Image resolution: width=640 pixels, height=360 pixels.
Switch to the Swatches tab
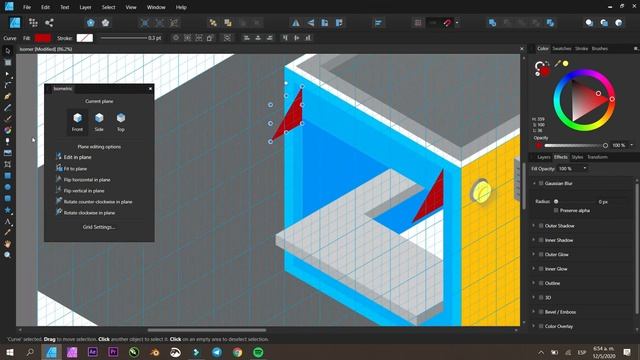click(x=562, y=49)
